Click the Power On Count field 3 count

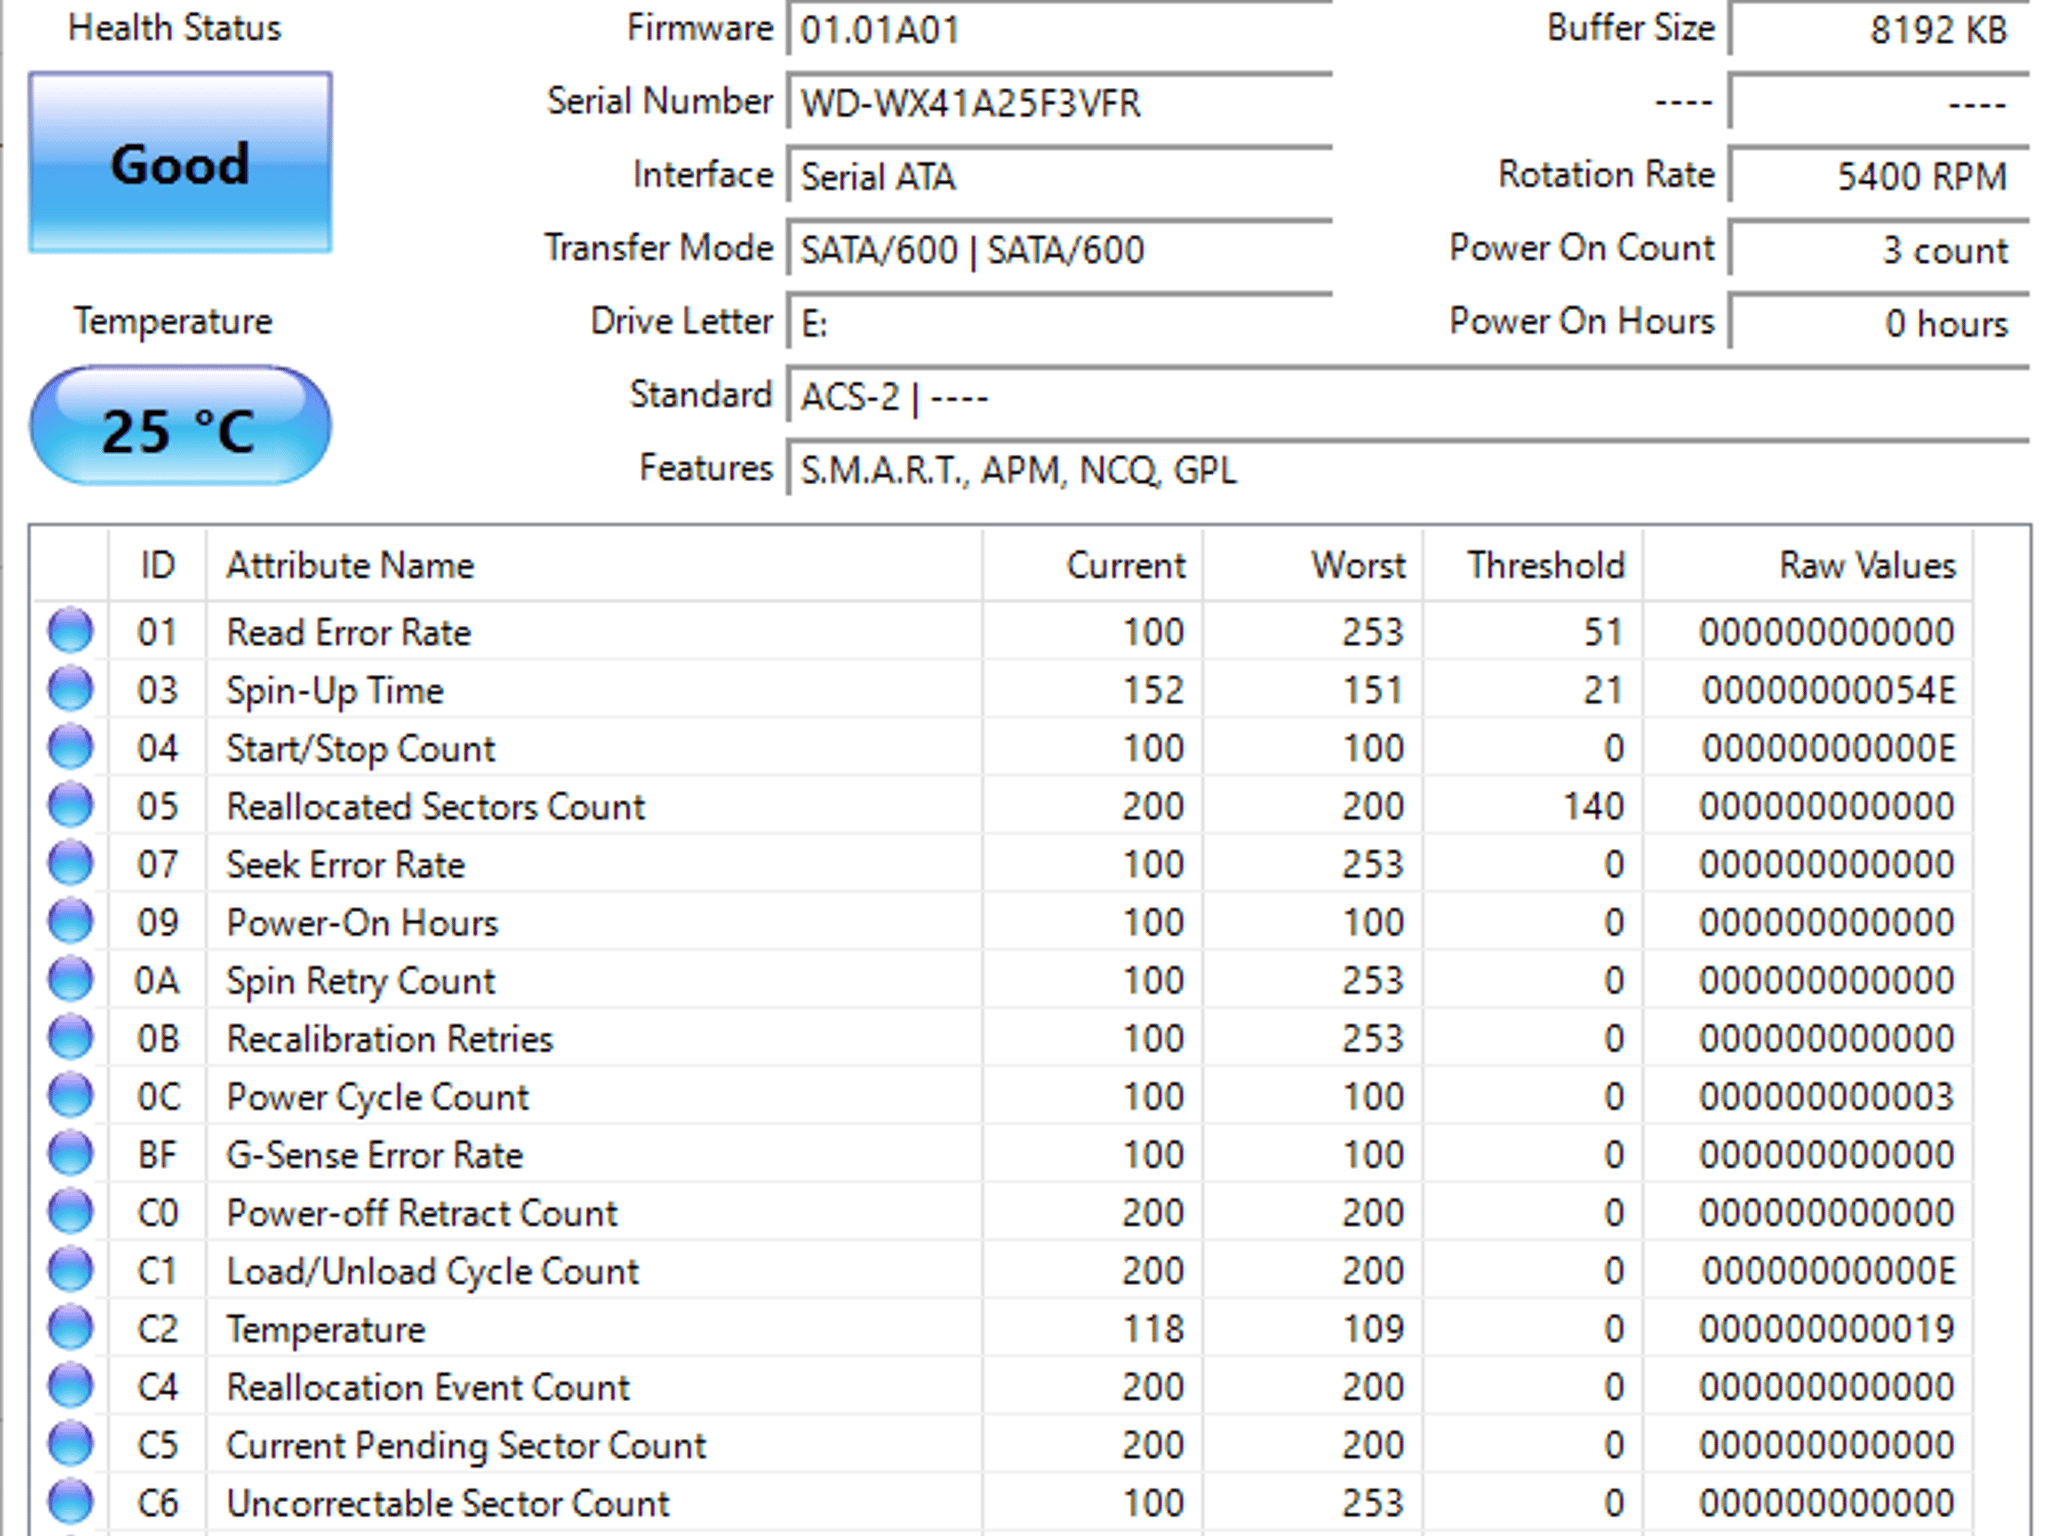(x=1880, y=249)
